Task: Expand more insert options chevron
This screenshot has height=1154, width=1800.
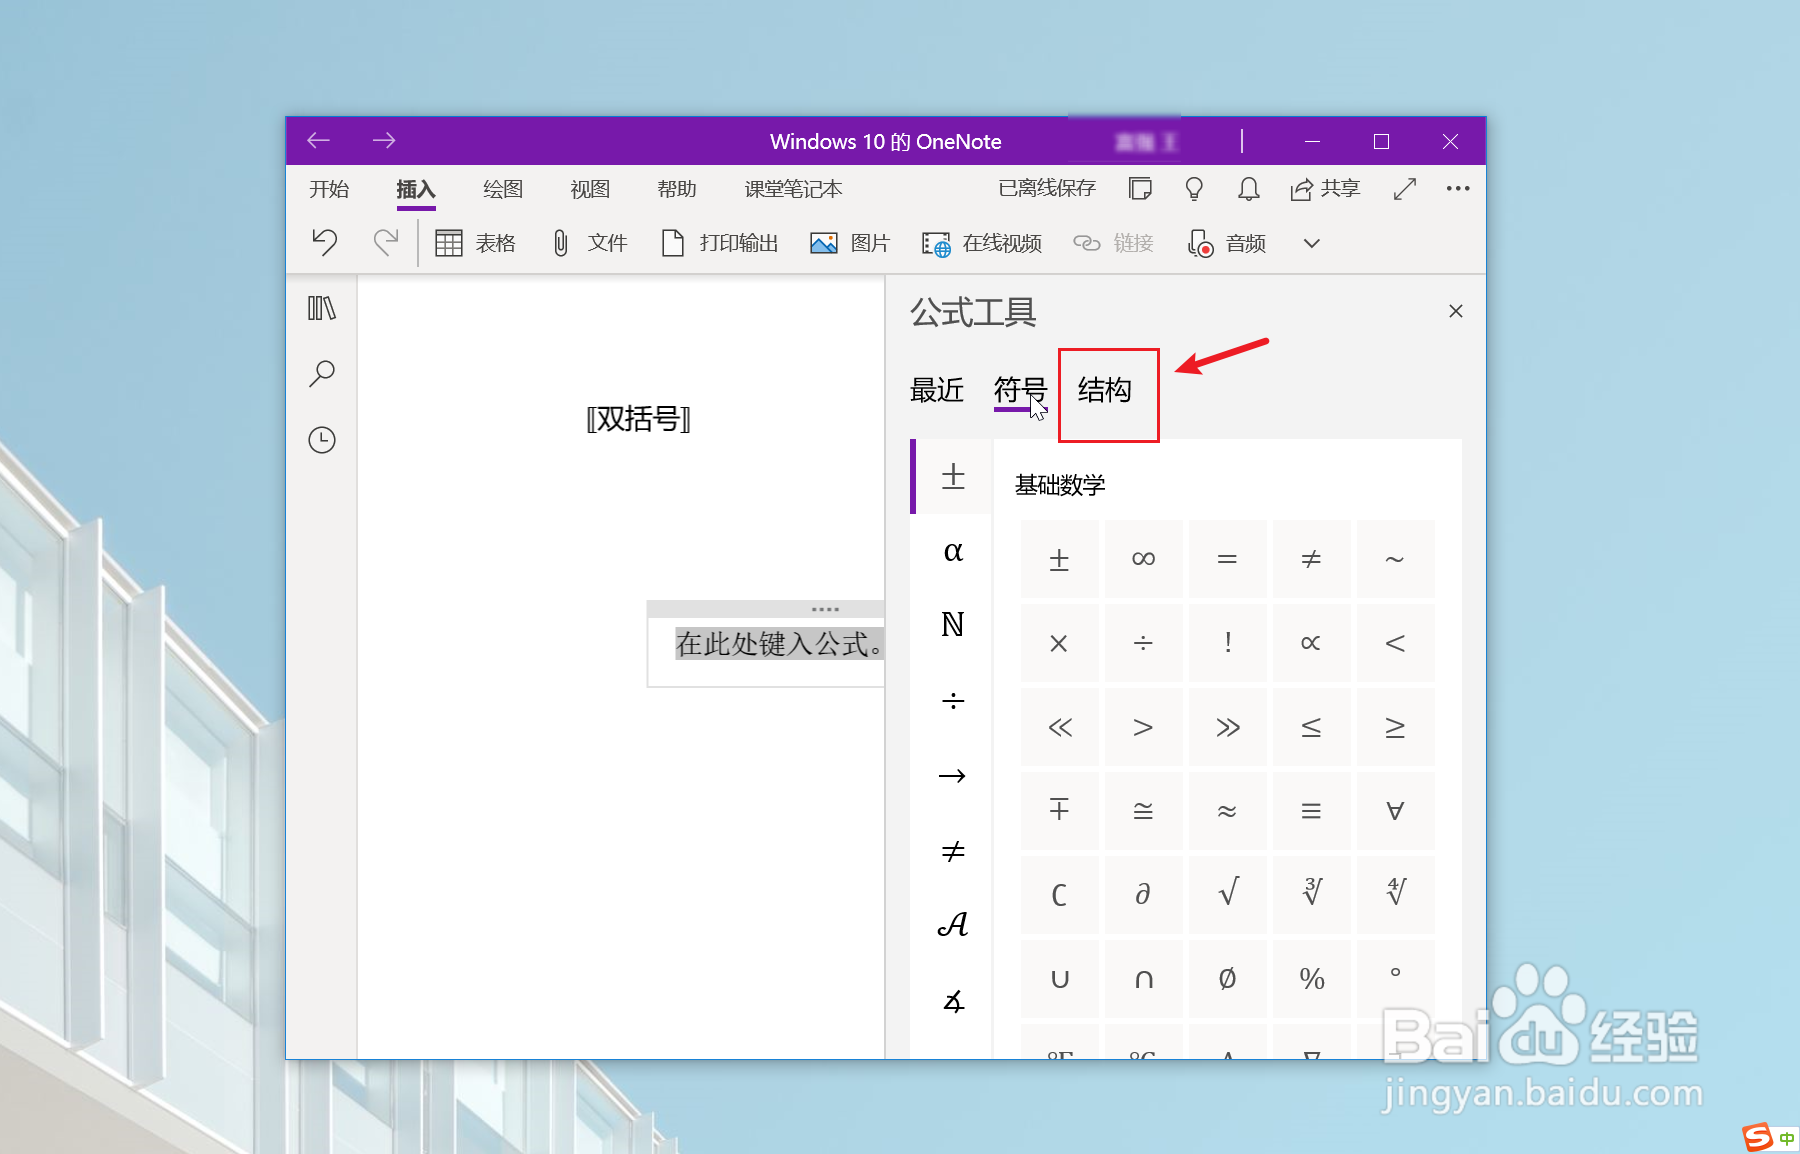Action: pyautogui.click(x=1312, y=243)
